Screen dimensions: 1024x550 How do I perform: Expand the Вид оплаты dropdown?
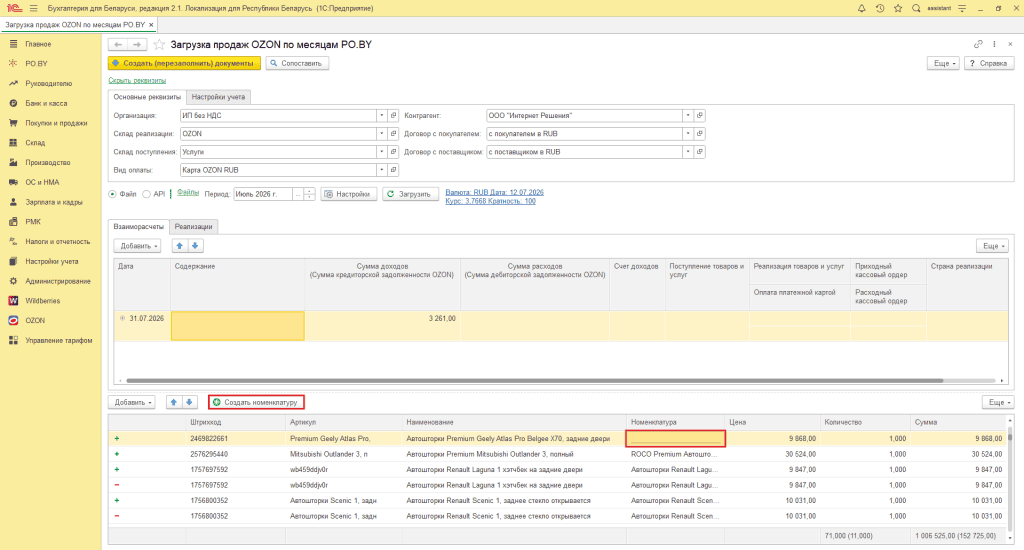tap(381, 170)
